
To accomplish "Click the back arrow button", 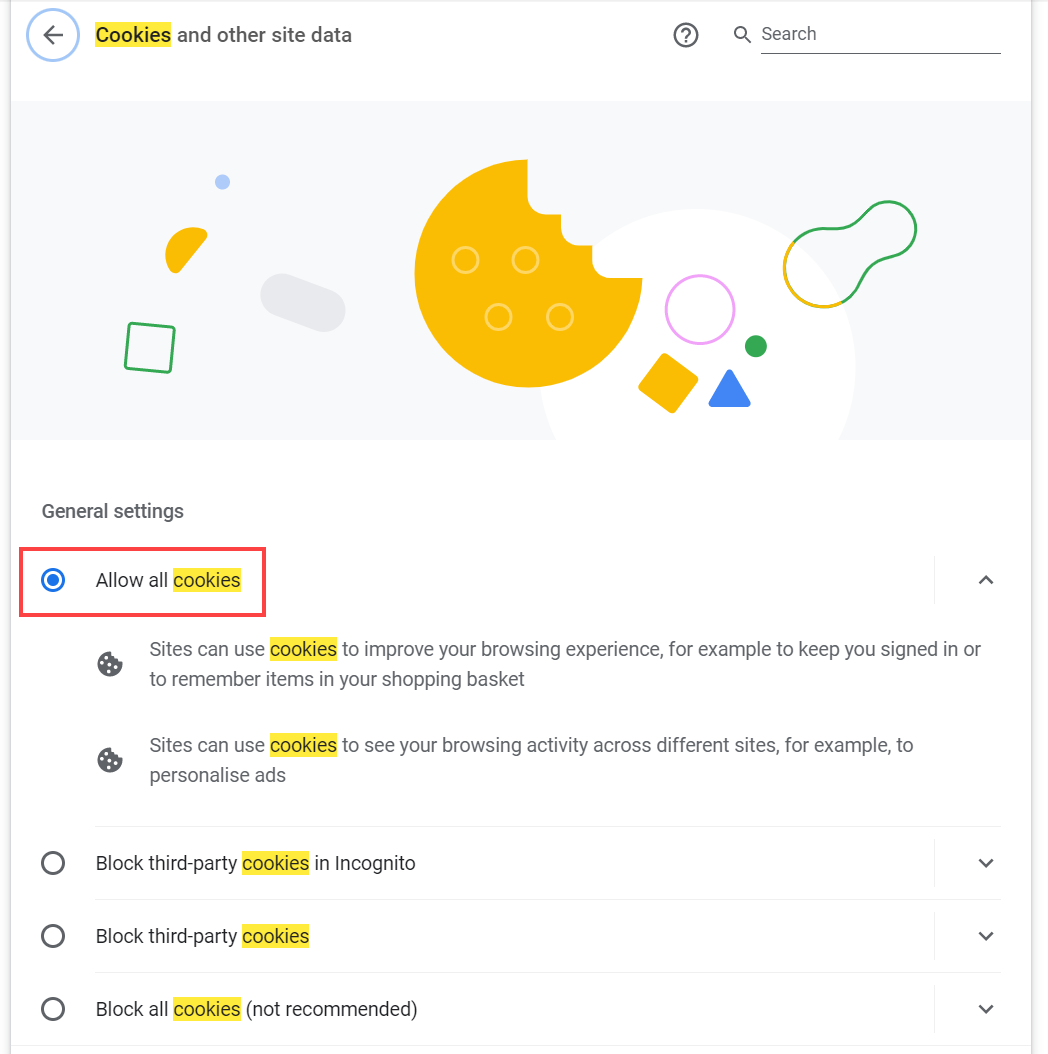I will pos(53,35).
